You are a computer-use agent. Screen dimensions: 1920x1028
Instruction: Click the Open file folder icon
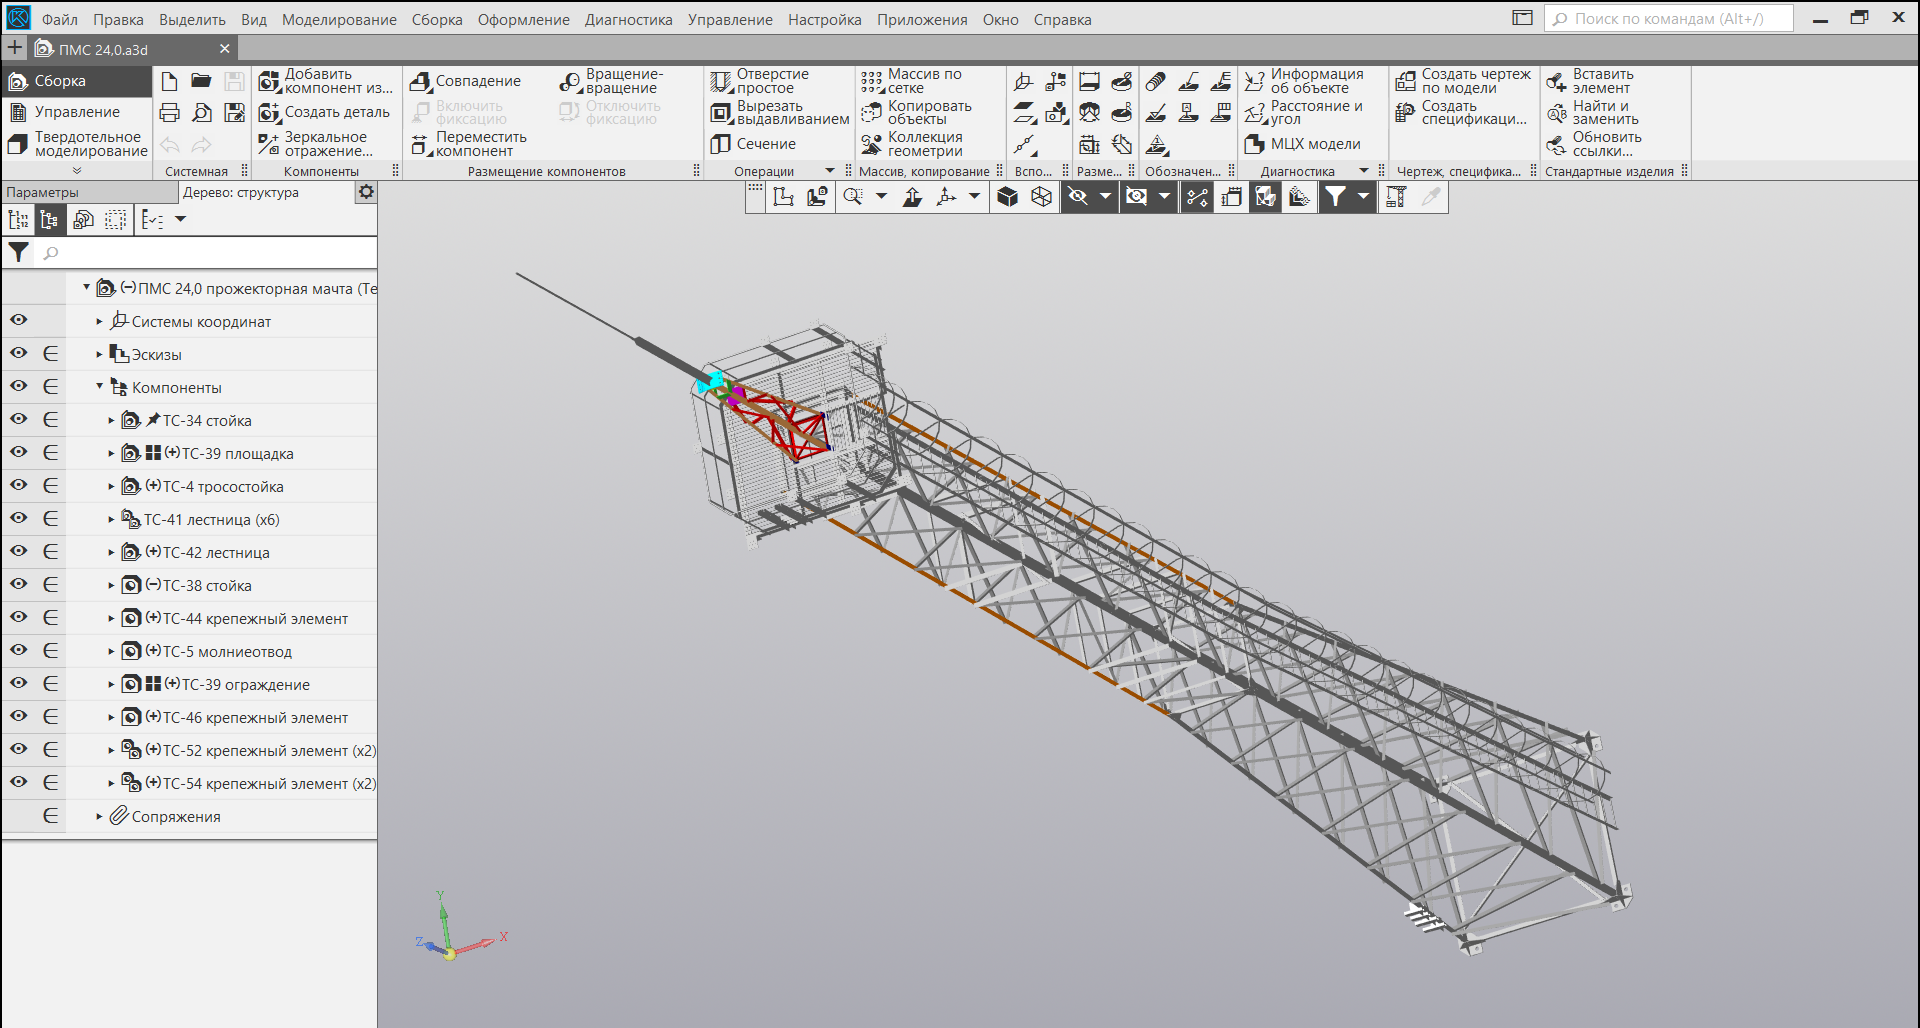201,81
